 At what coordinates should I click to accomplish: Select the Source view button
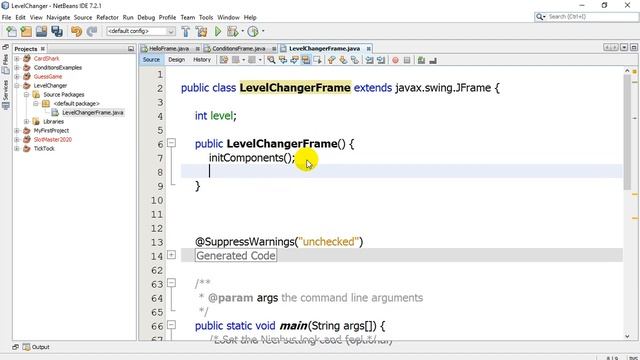(x=151, y=60)
